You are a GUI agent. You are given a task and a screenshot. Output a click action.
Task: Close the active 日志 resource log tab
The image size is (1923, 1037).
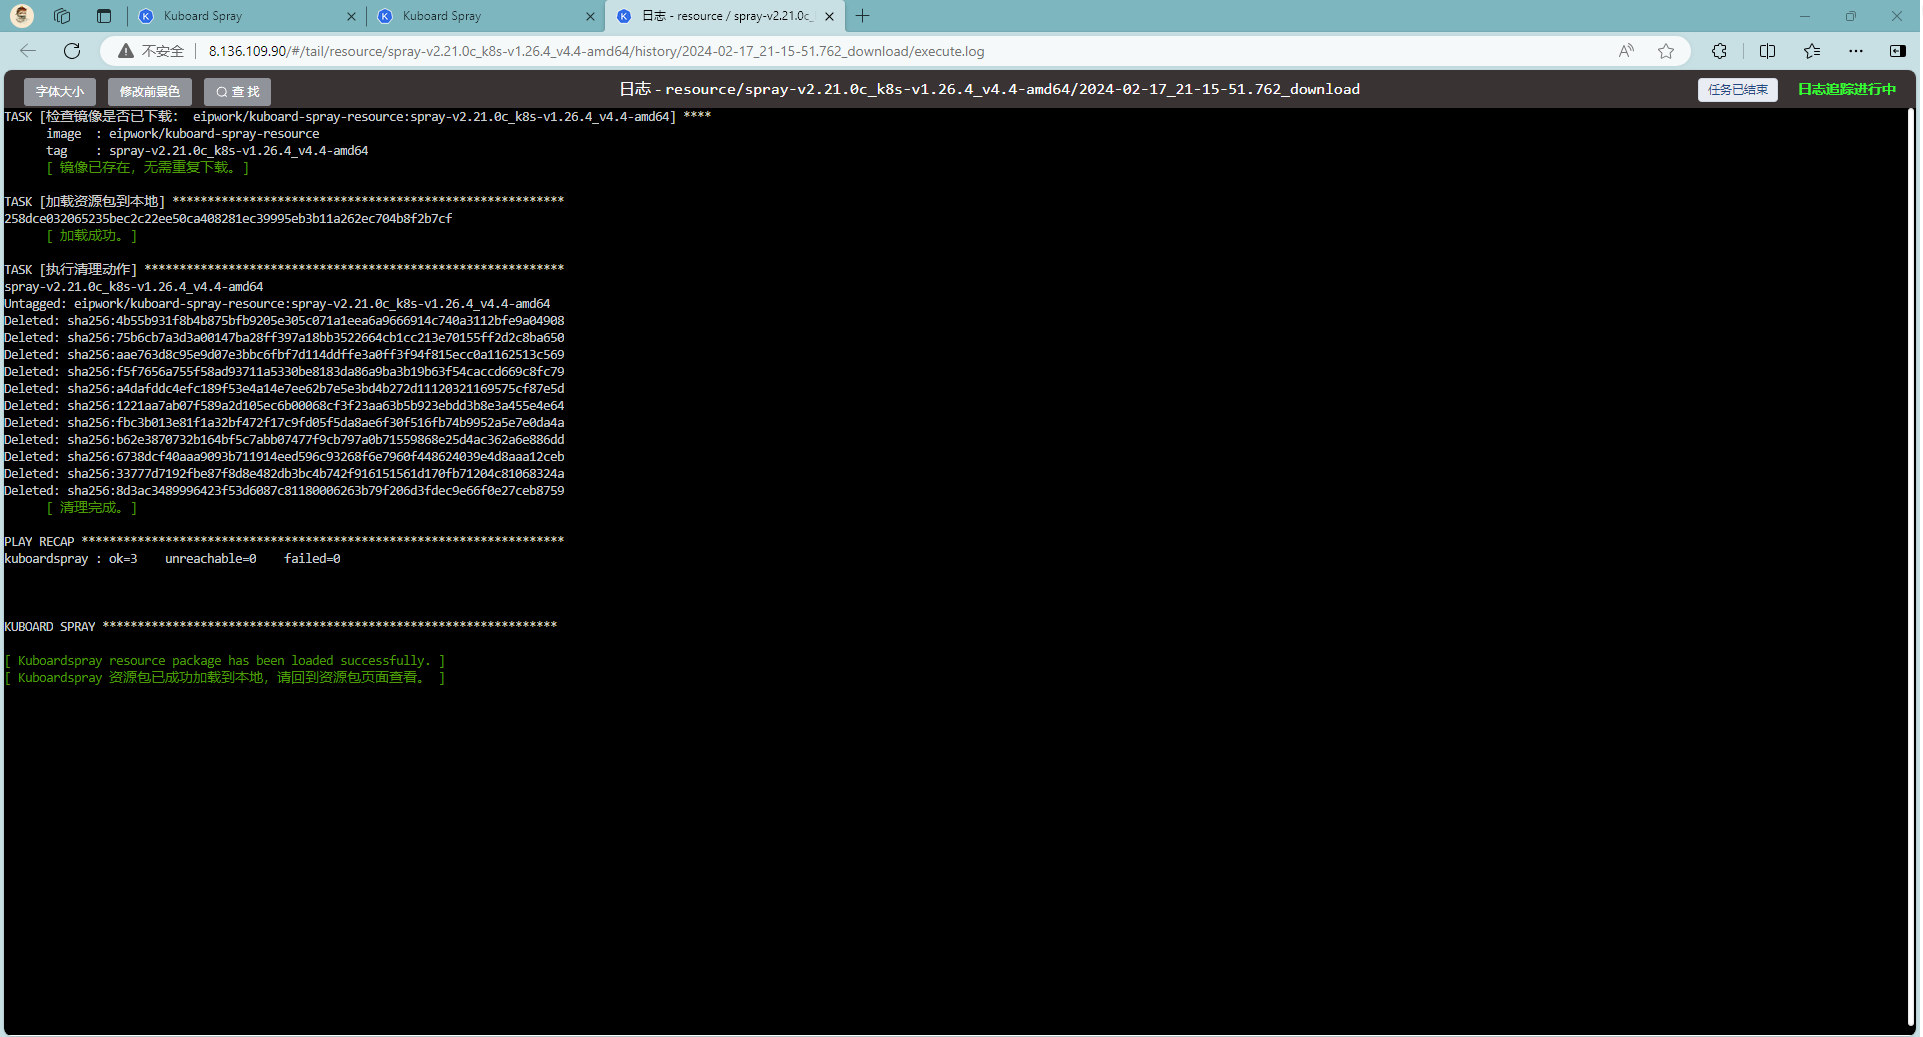[x=829, y=16]
